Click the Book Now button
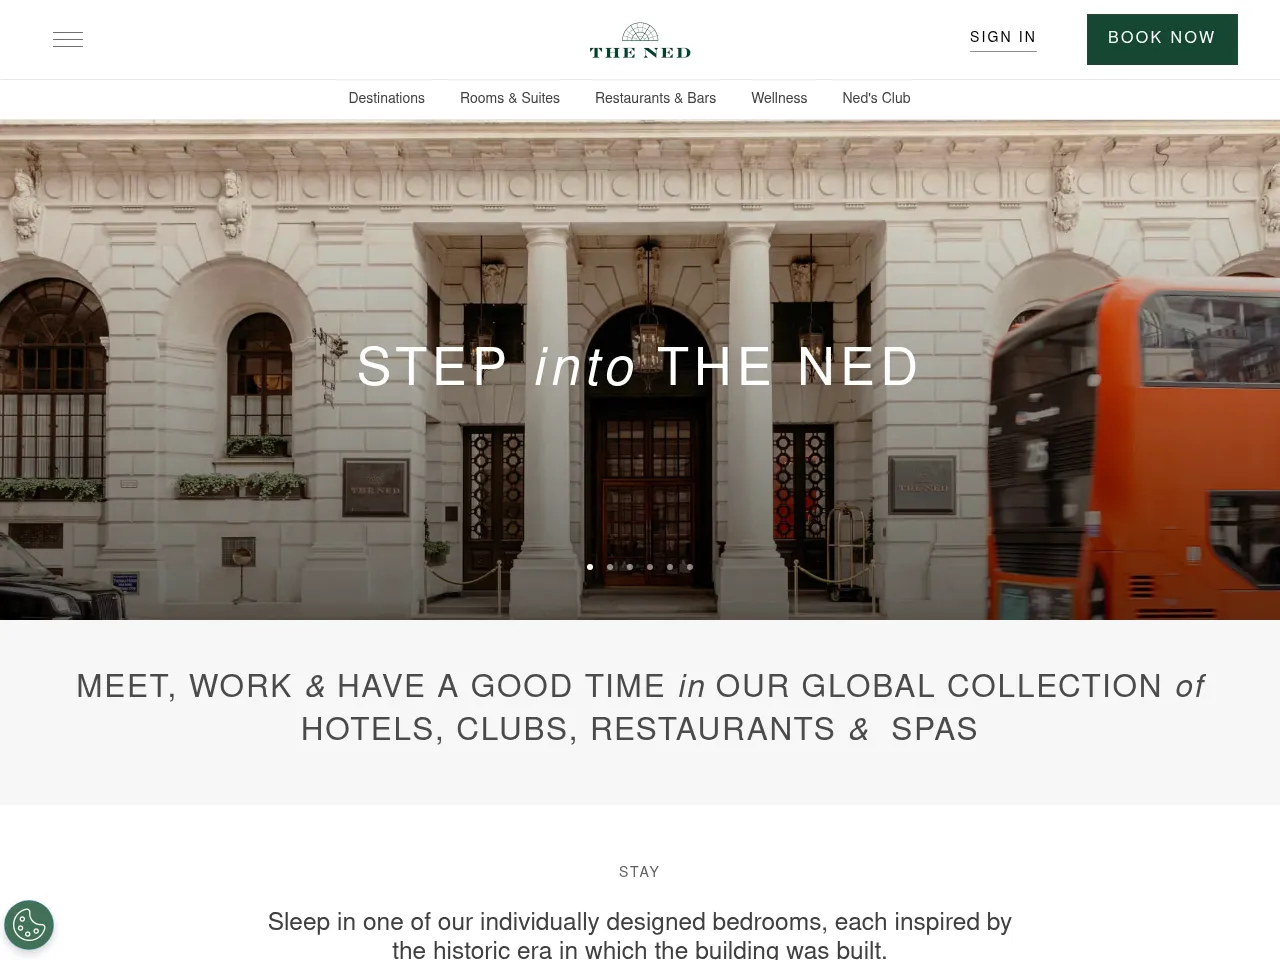 (x=1162, y=39)
